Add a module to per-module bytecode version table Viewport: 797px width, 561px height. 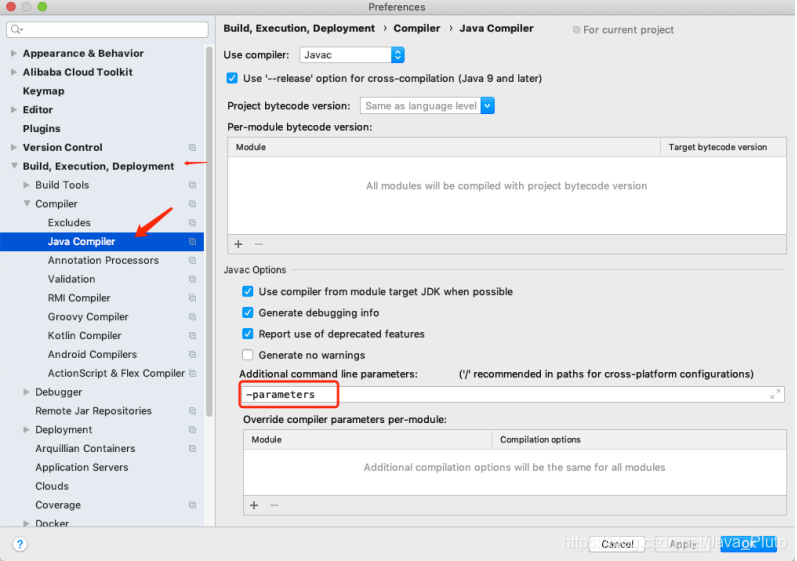click(x=238, y=244)
